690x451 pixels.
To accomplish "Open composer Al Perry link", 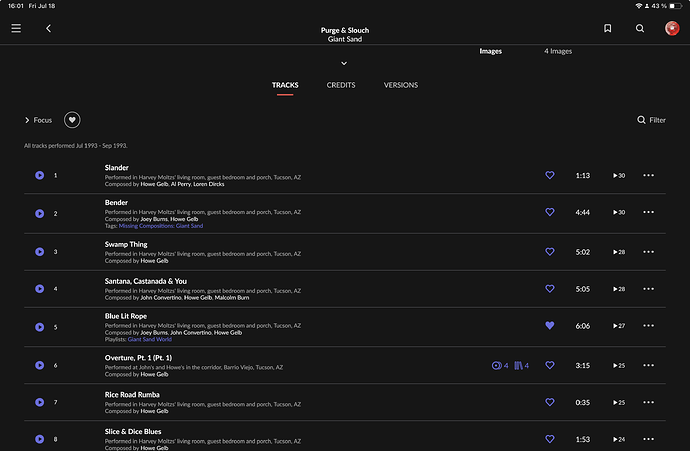I will point(180,184).
